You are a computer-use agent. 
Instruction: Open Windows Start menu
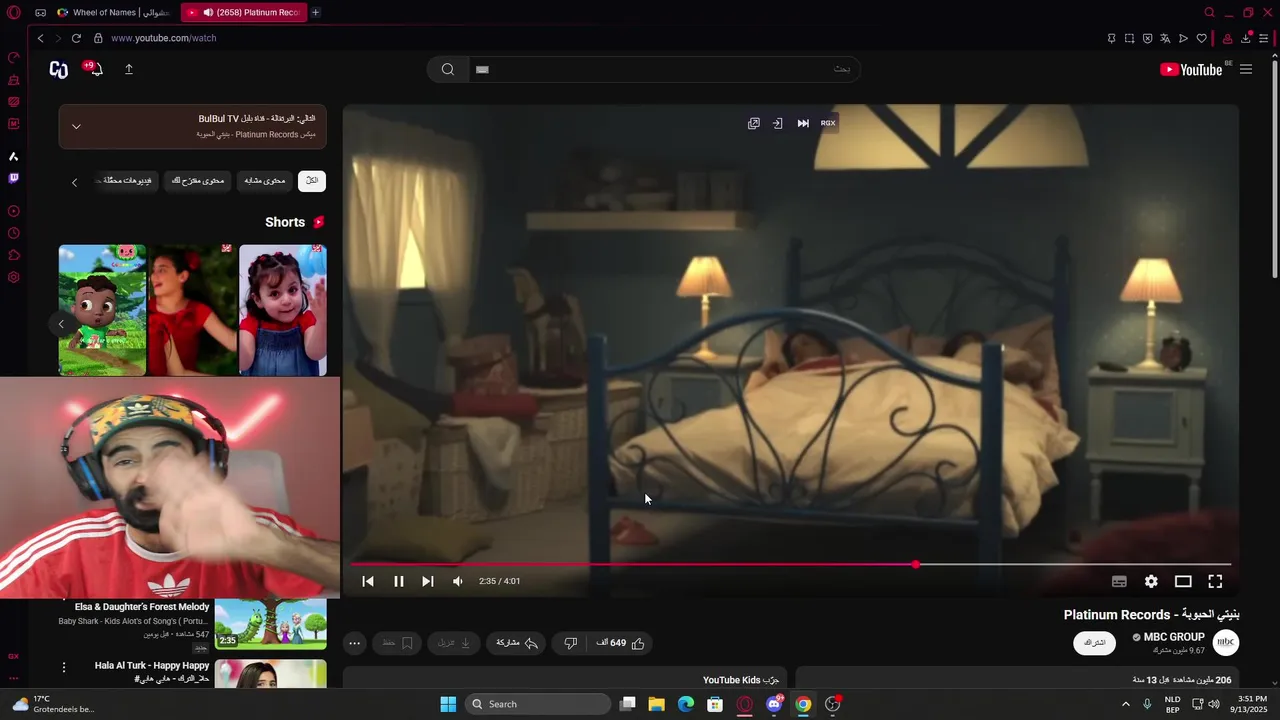448,704
